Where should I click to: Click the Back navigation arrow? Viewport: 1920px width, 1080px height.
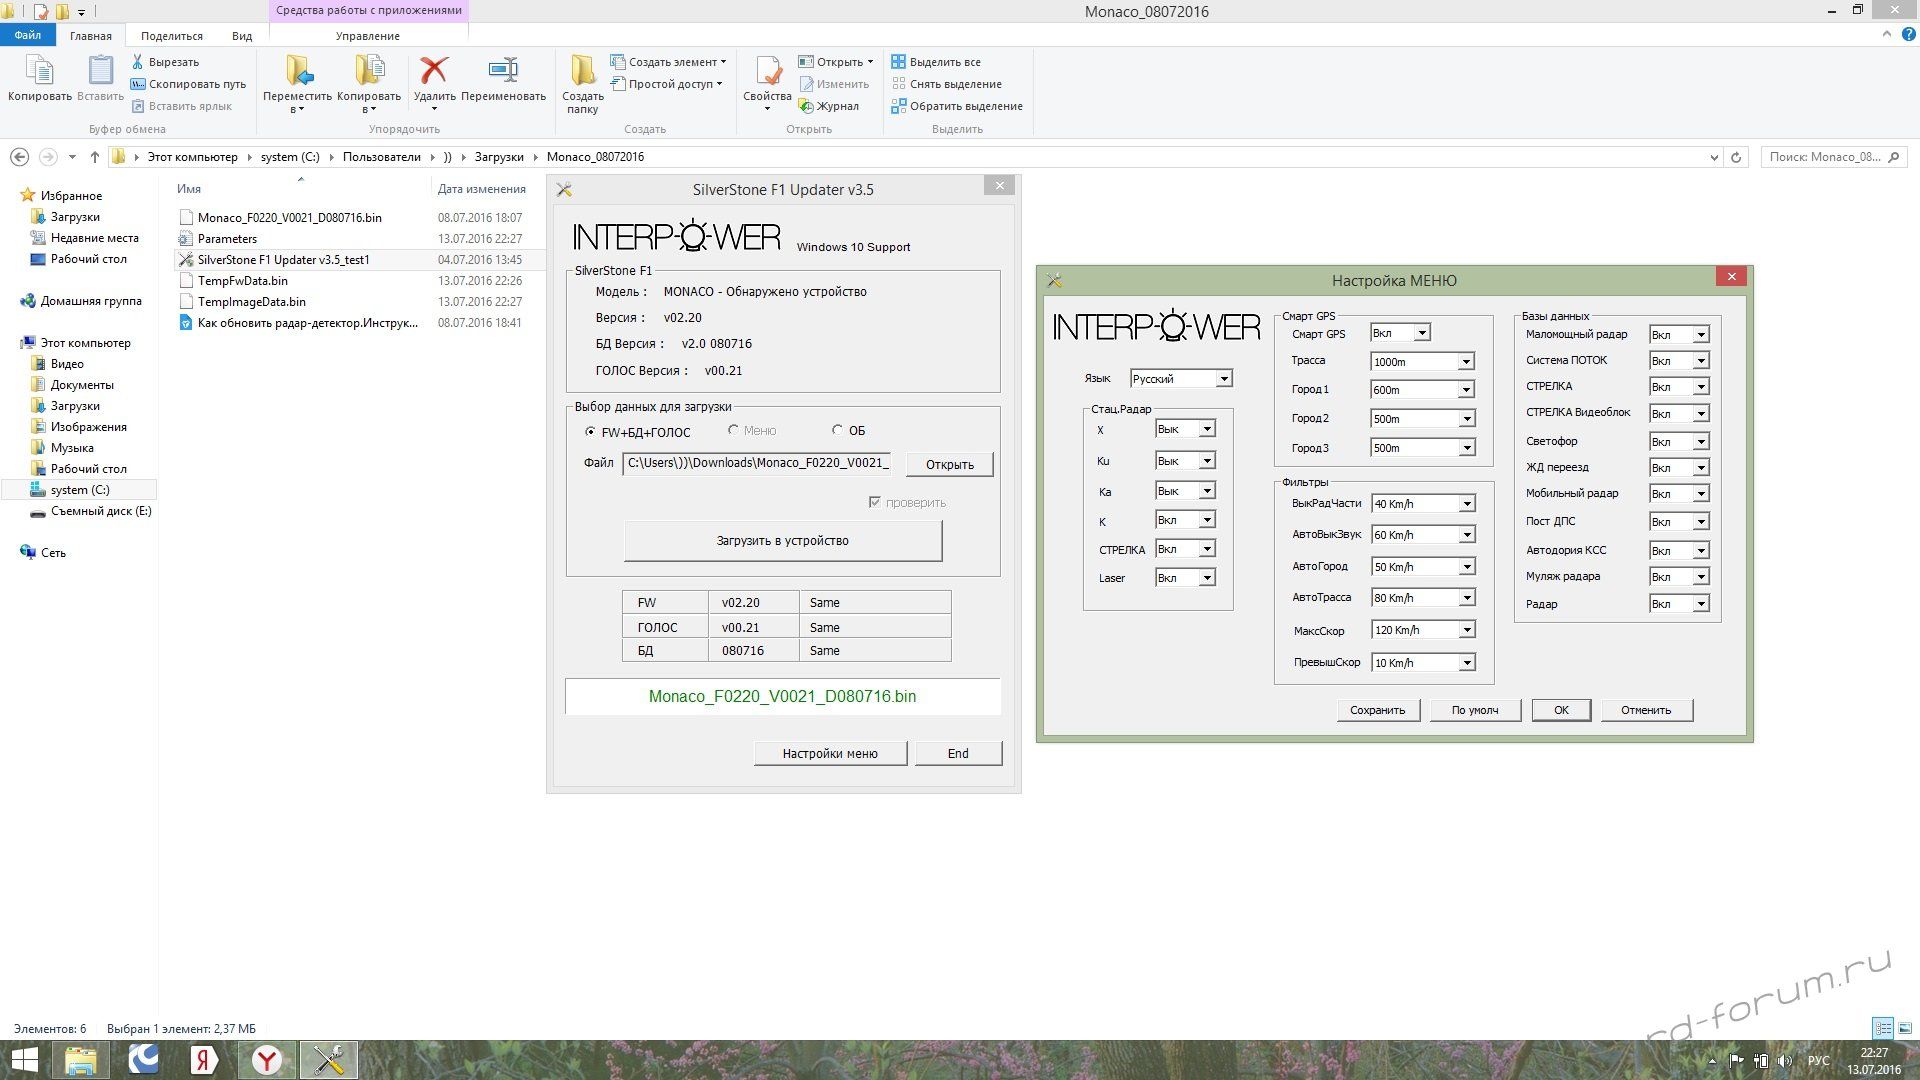(19, 157)
